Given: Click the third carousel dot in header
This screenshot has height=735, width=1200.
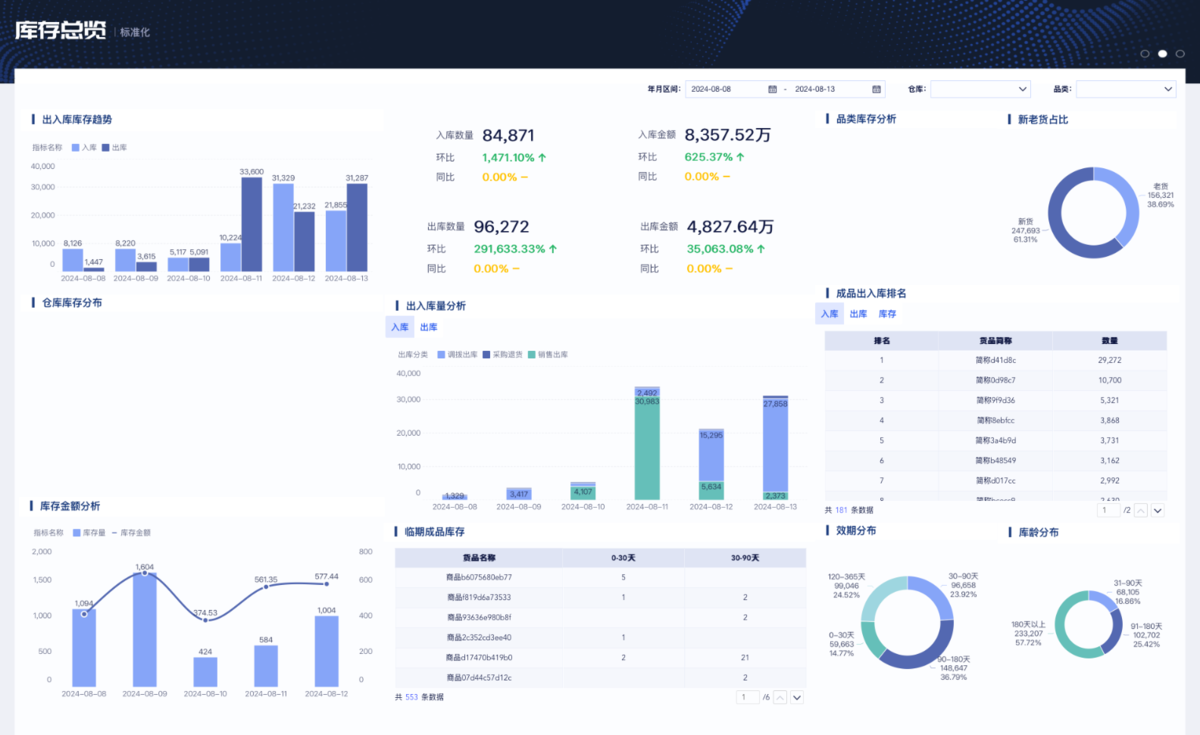Looking at the screenshot, I should (x=1180, y=53).
